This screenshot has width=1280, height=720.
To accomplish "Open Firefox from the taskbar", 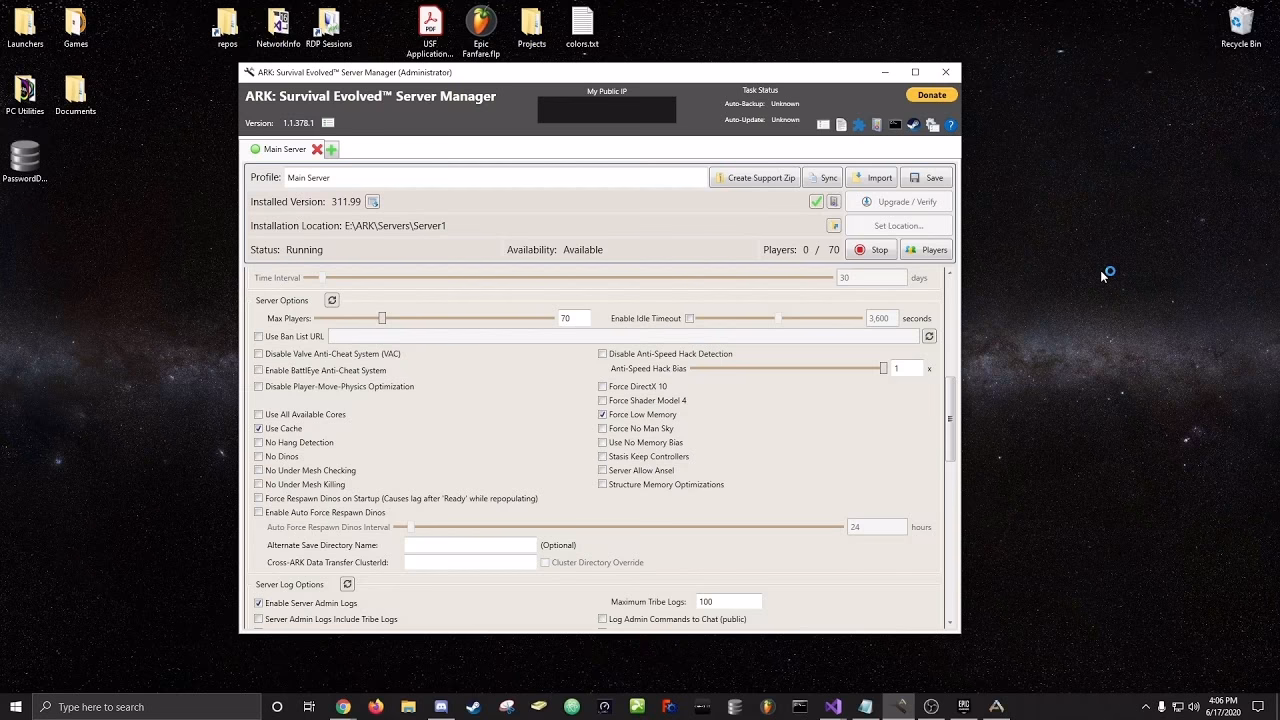I will coord(375,707).
